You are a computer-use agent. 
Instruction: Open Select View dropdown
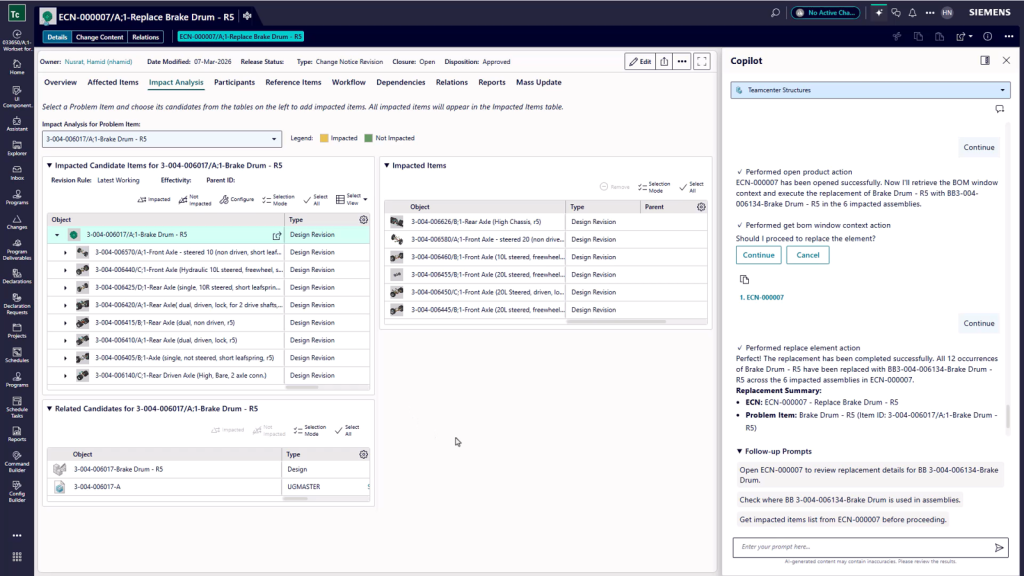click(351, 199)
